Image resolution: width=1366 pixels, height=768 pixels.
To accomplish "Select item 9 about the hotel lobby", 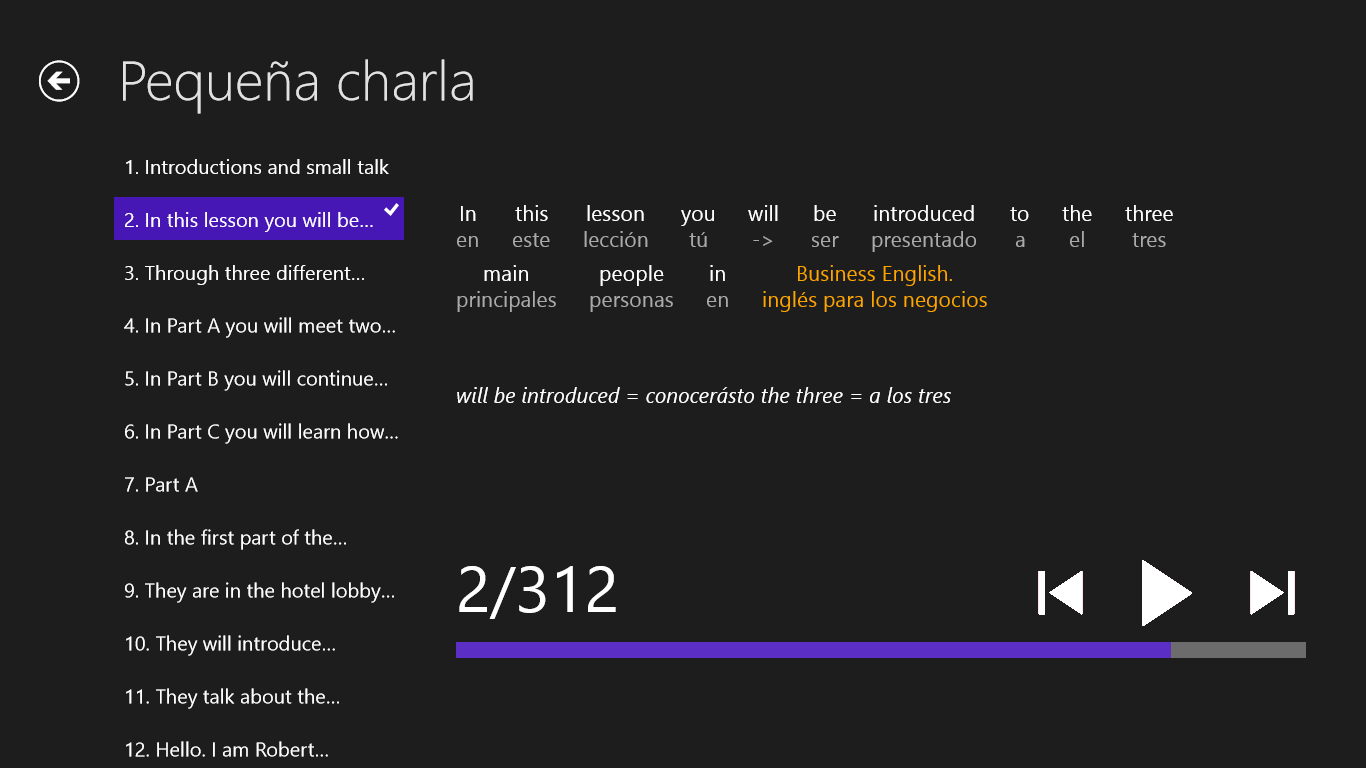I will pyautogui.click(x=260, y=591).
